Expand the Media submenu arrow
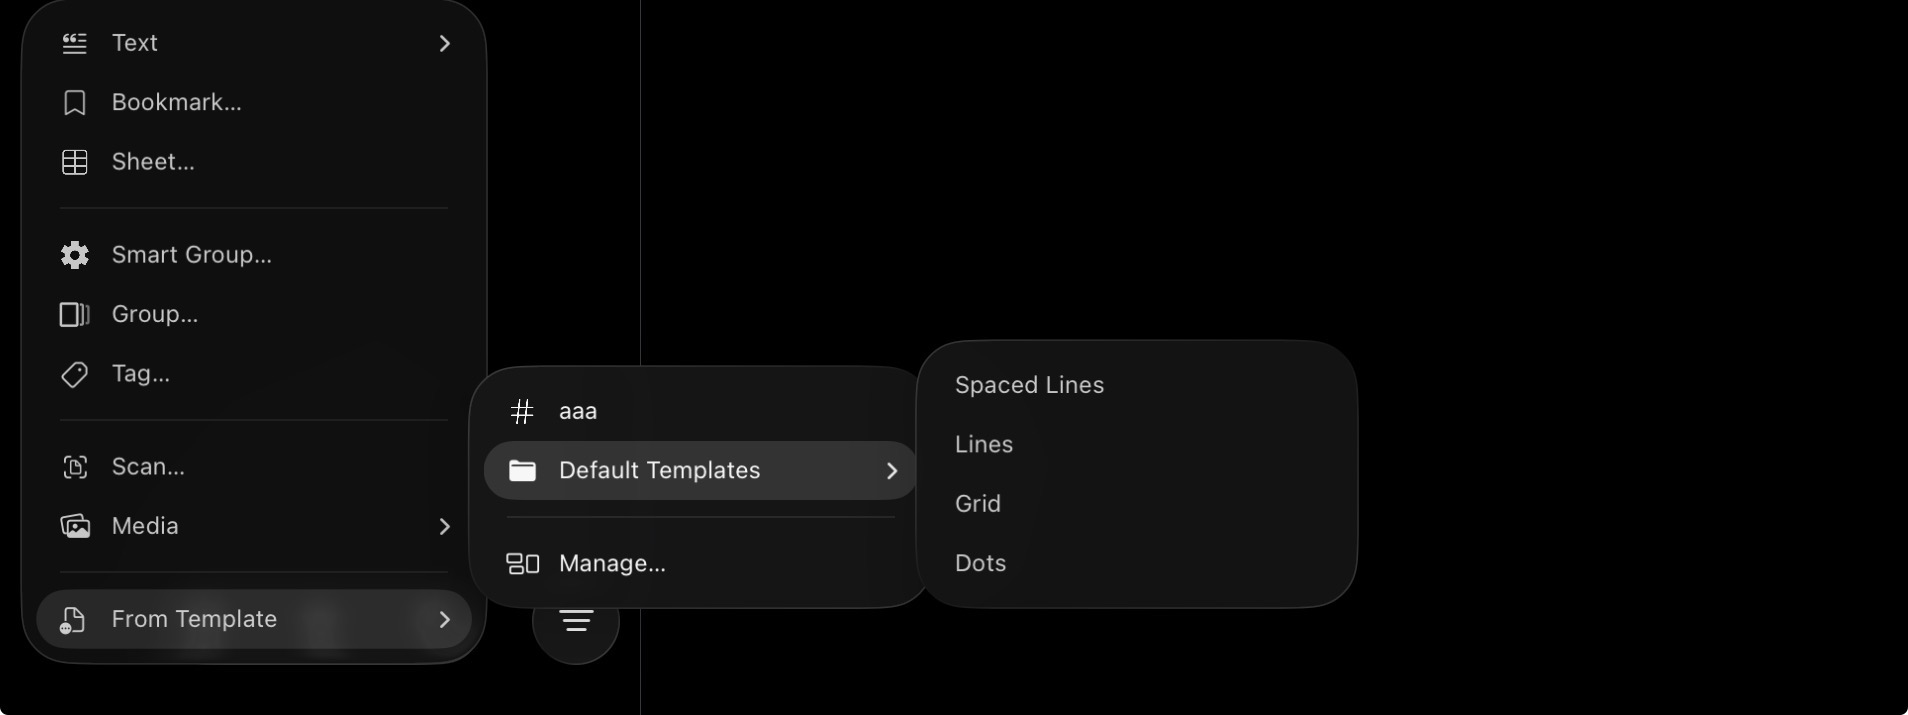 [445, 526]
